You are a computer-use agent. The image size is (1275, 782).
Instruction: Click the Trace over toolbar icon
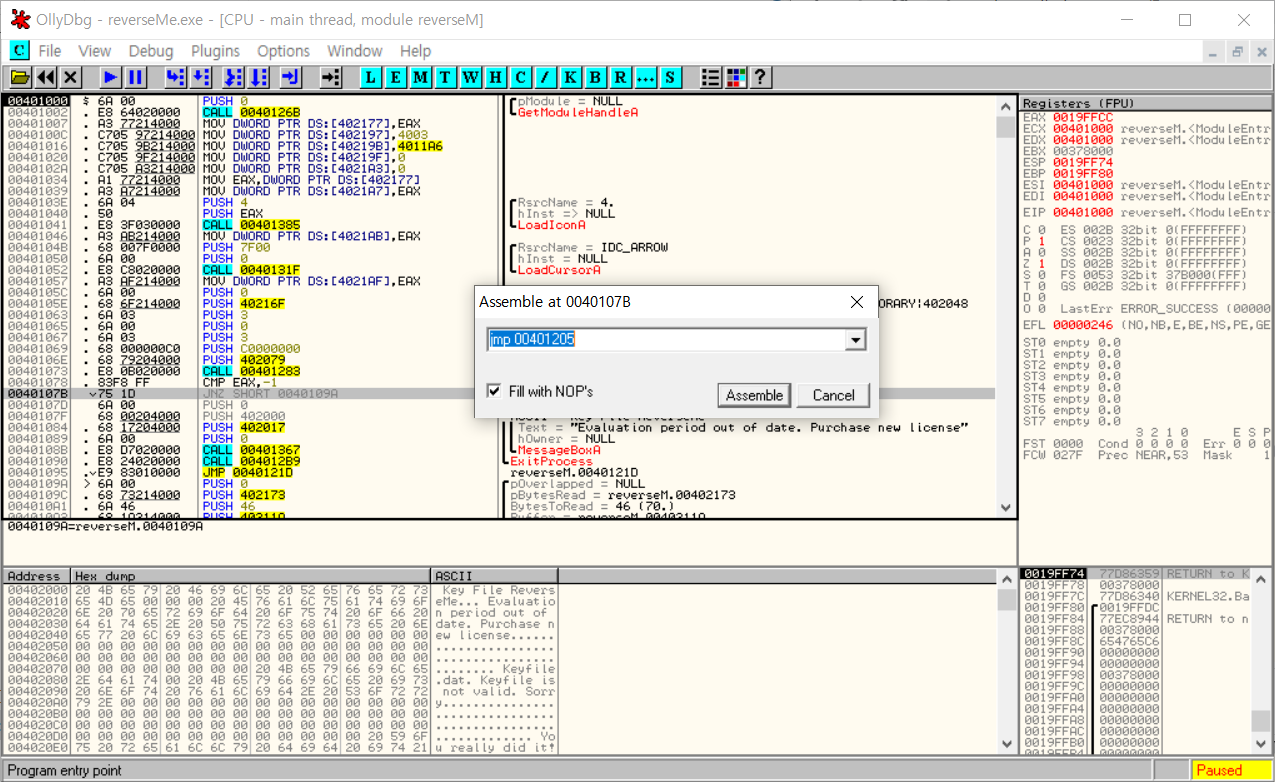(258, 77)
